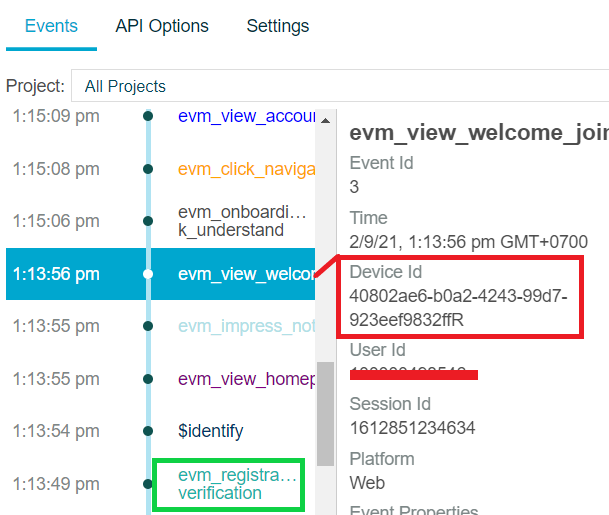
Task: Select the orange evm_click_naviga event
Action: (246, 169)
